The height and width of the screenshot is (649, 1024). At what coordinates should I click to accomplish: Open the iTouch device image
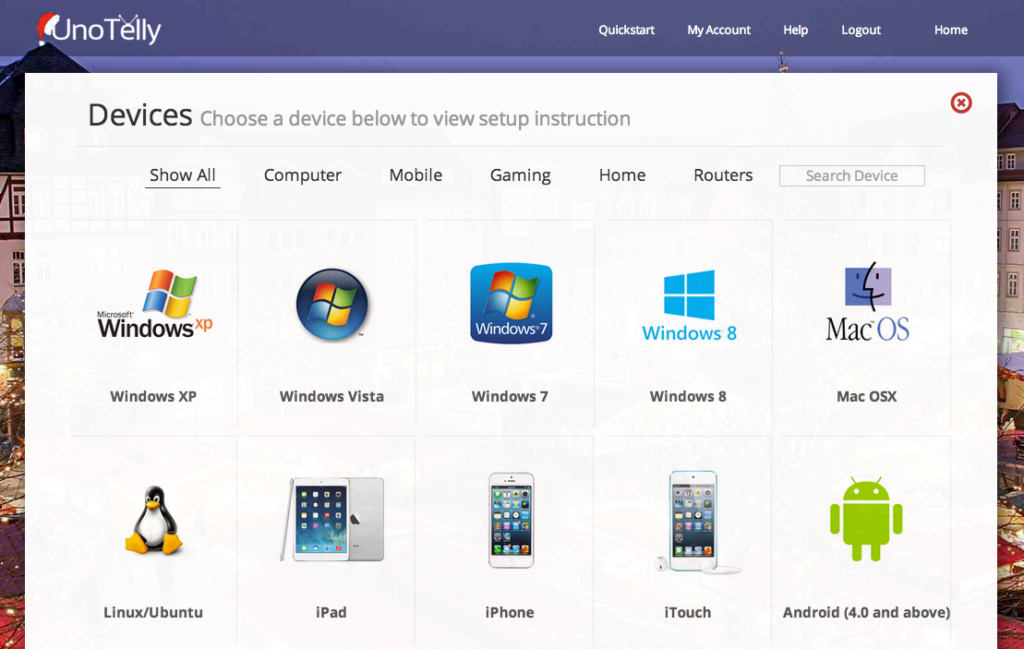pos(696,522)
